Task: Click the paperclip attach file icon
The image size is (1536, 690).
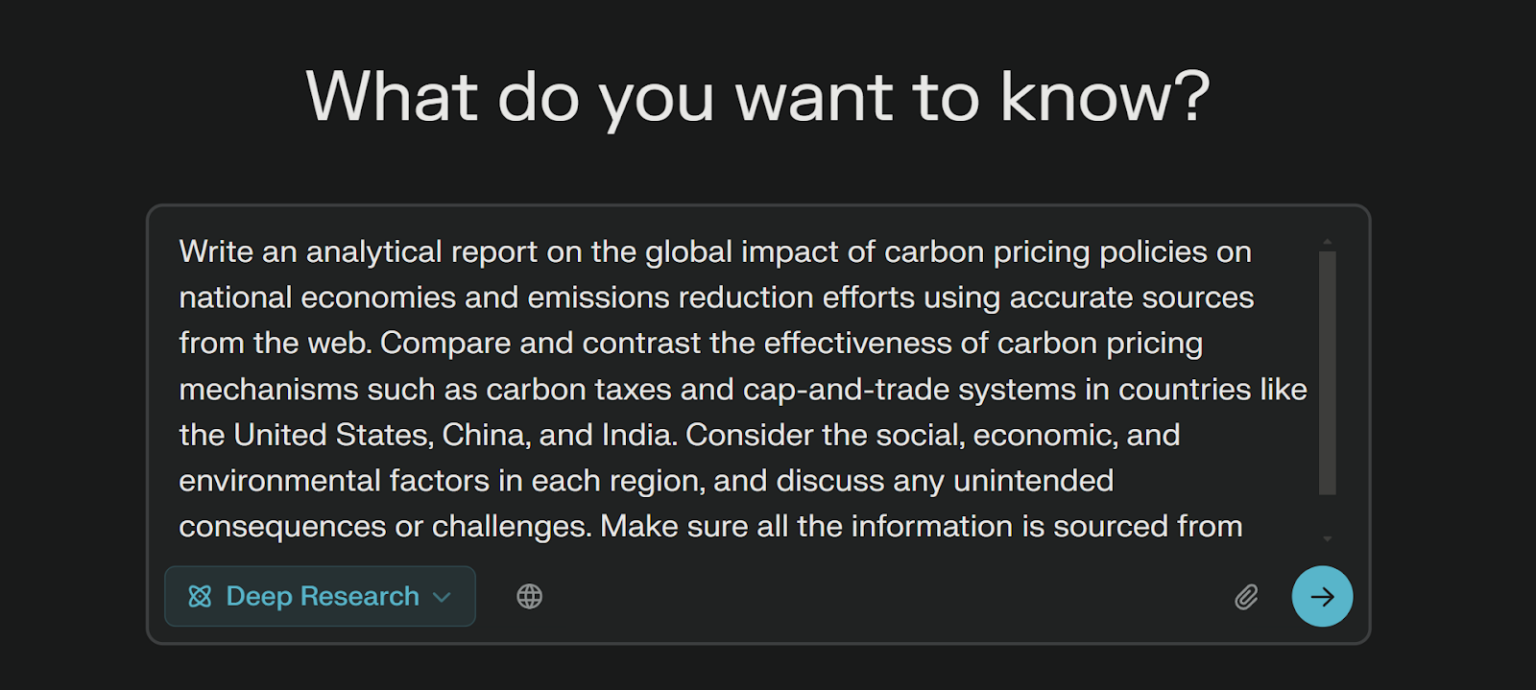Action: (1246, 597)
